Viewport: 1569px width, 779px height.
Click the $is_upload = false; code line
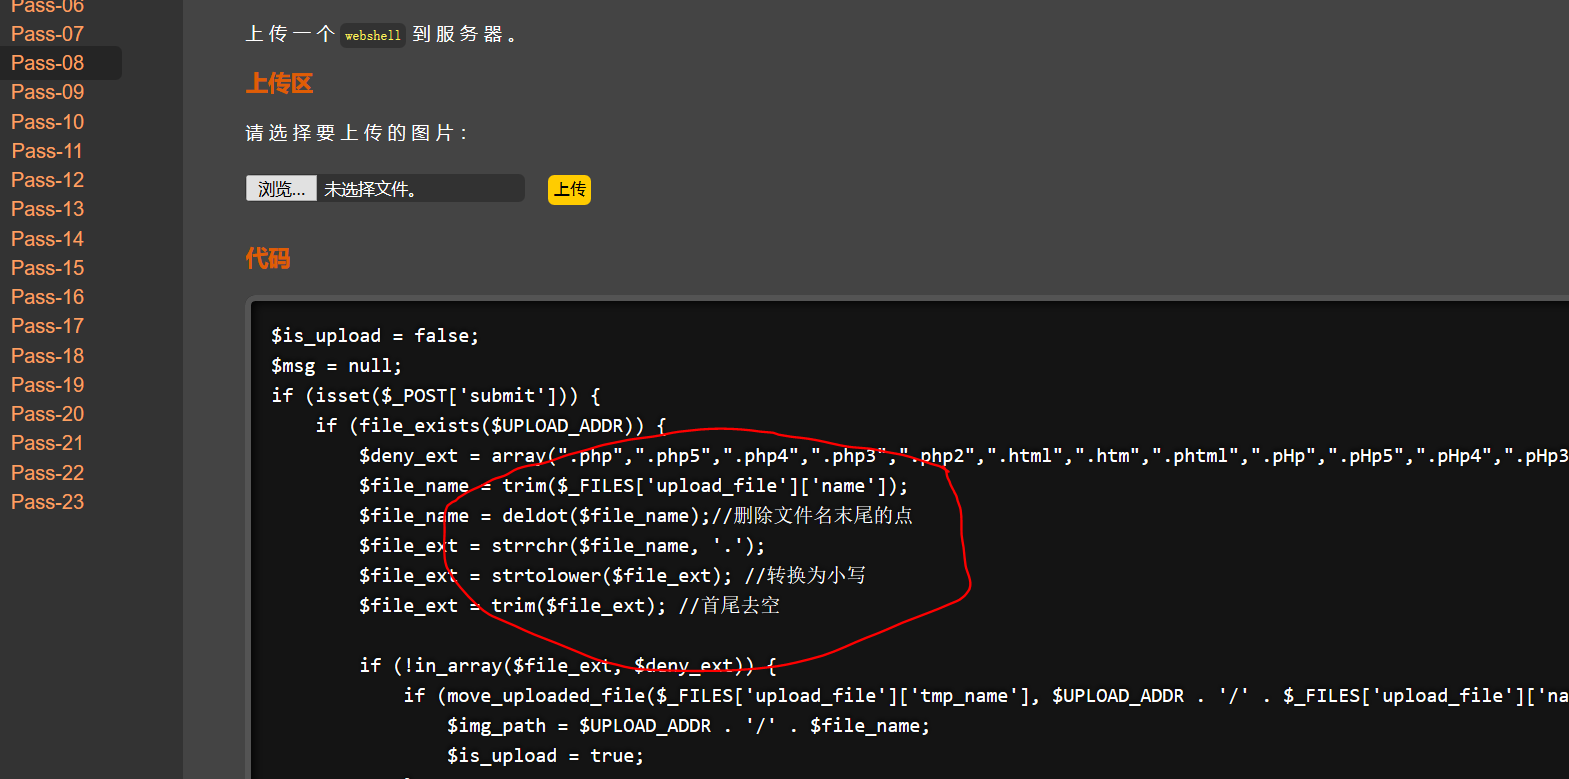pos(375,336)
